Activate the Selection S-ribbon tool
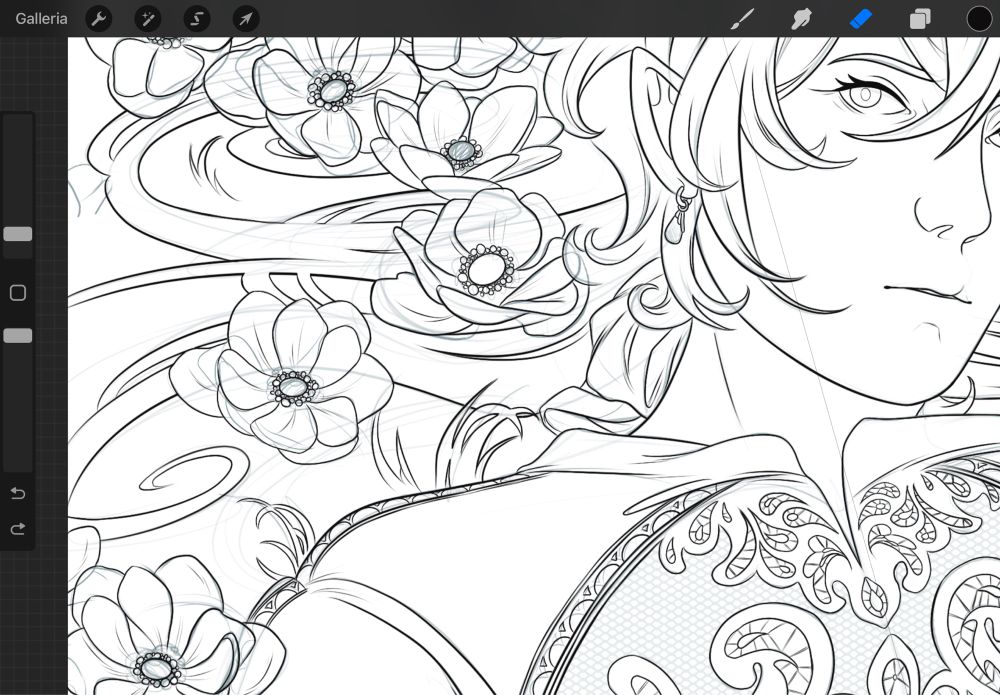This screenshot has height=695, width=1000. [196, 18]
